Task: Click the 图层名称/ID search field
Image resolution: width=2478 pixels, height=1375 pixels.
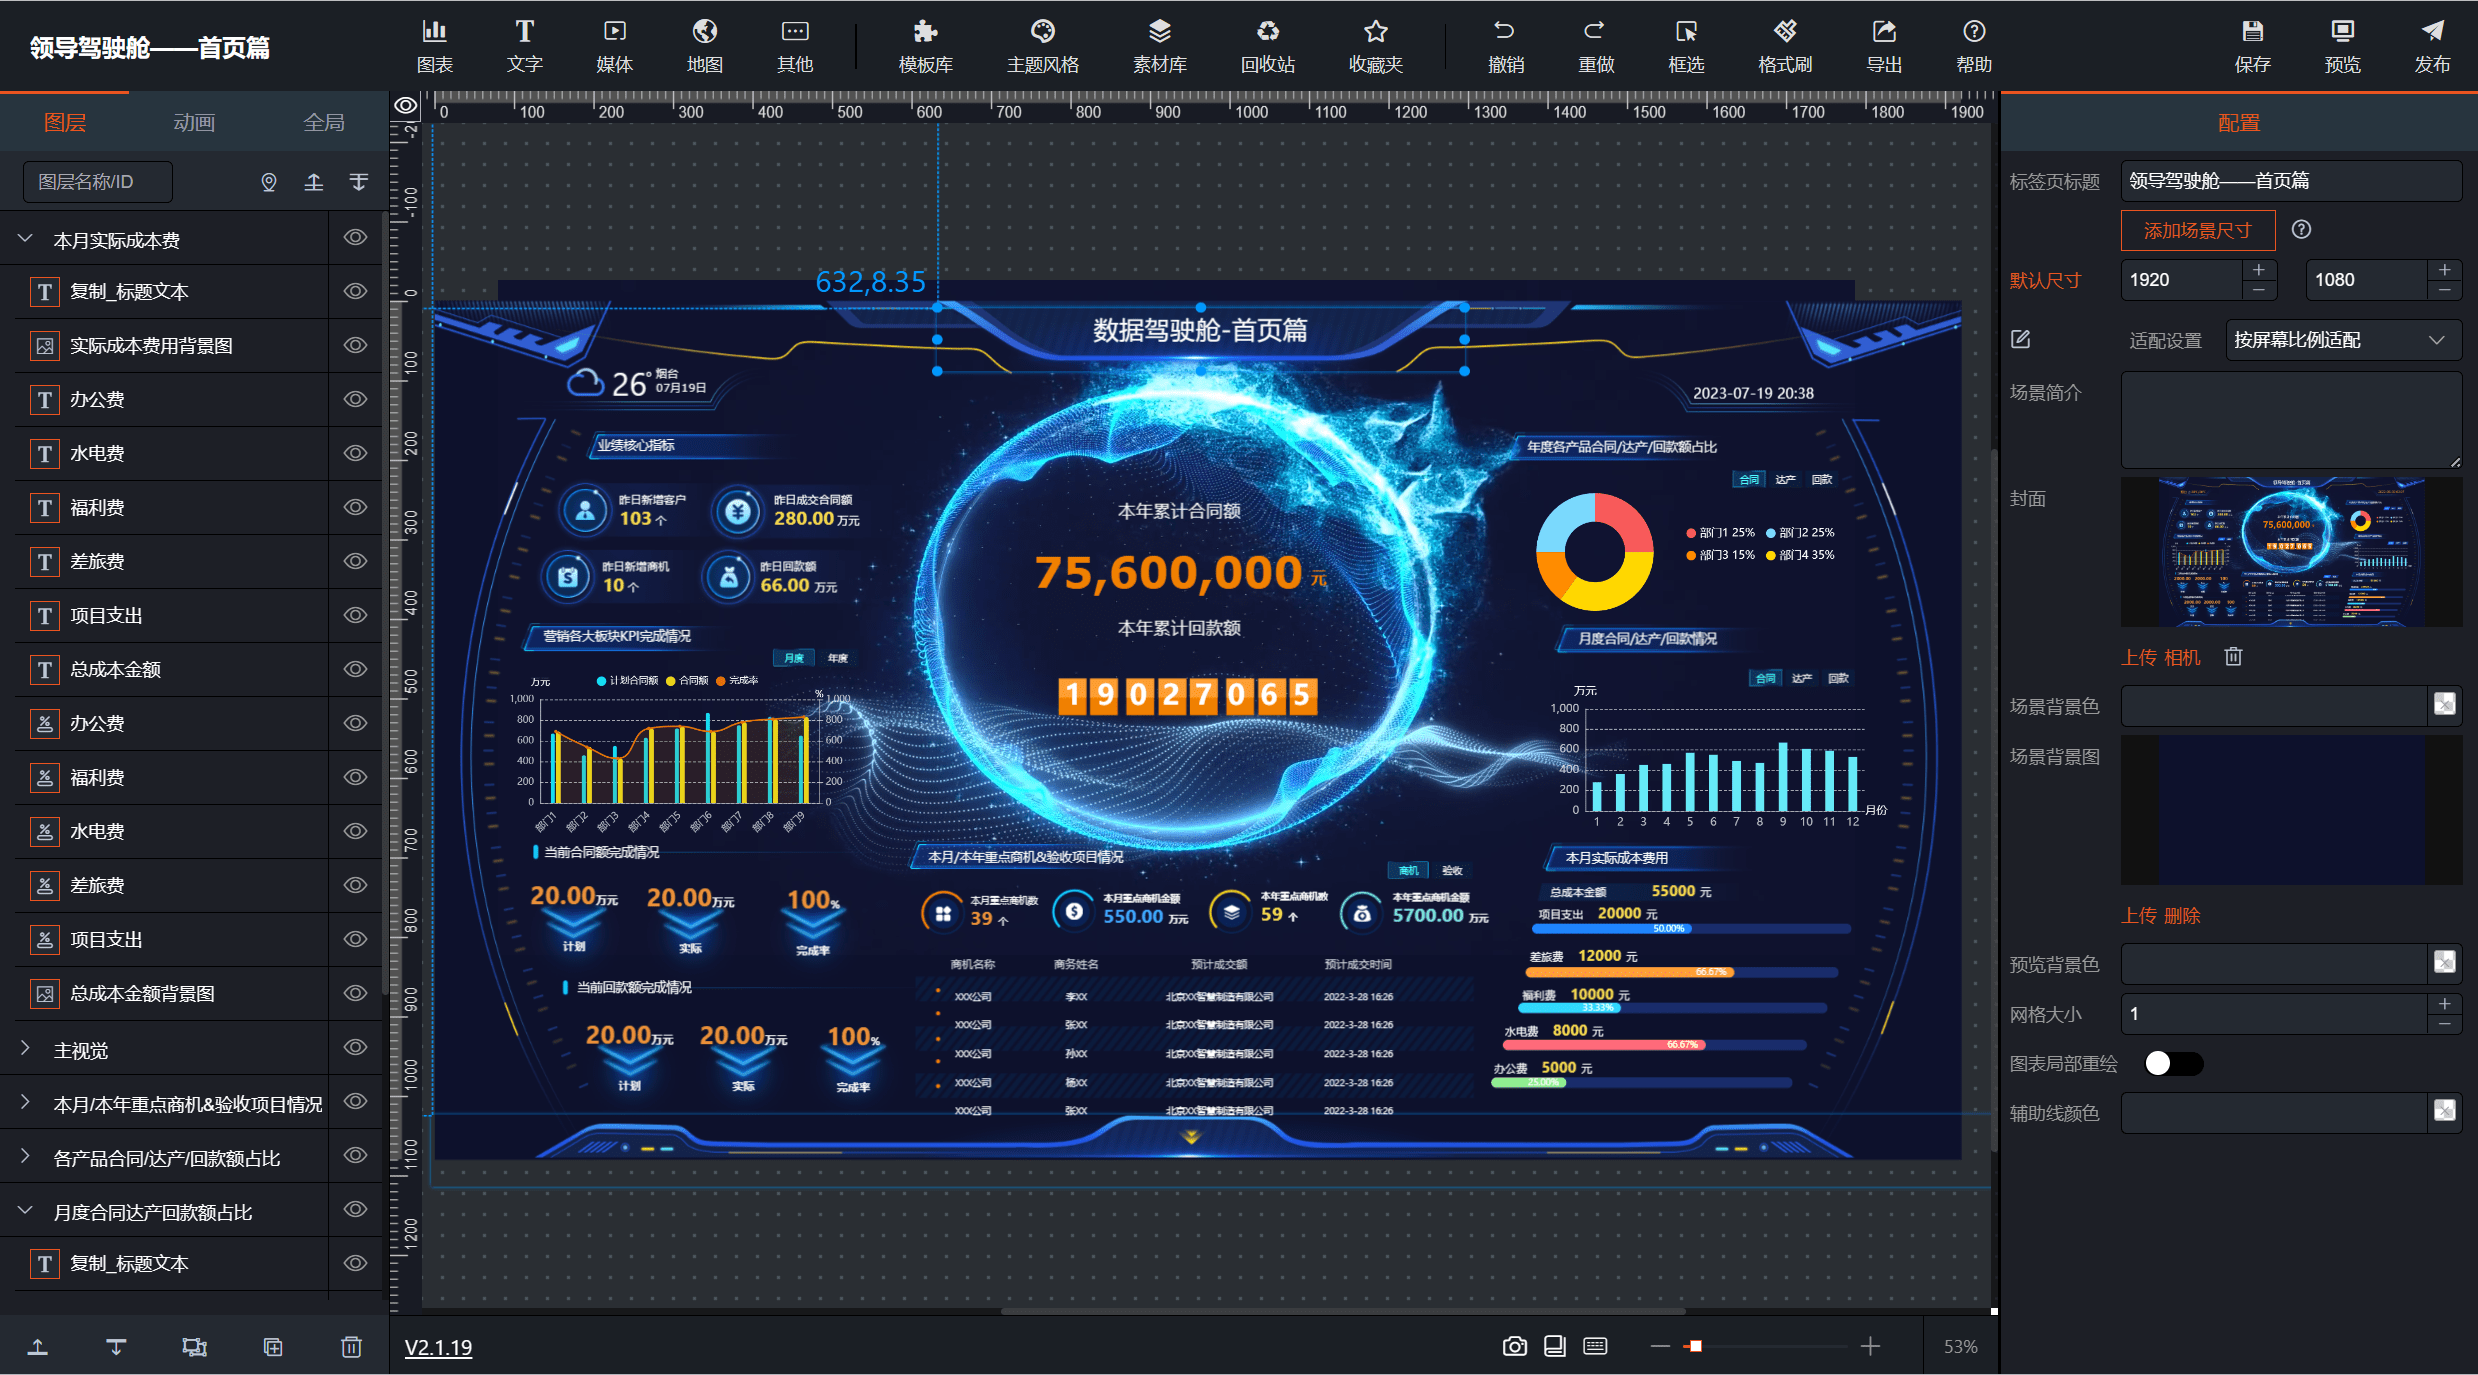Action: click(x=98, y=182)
